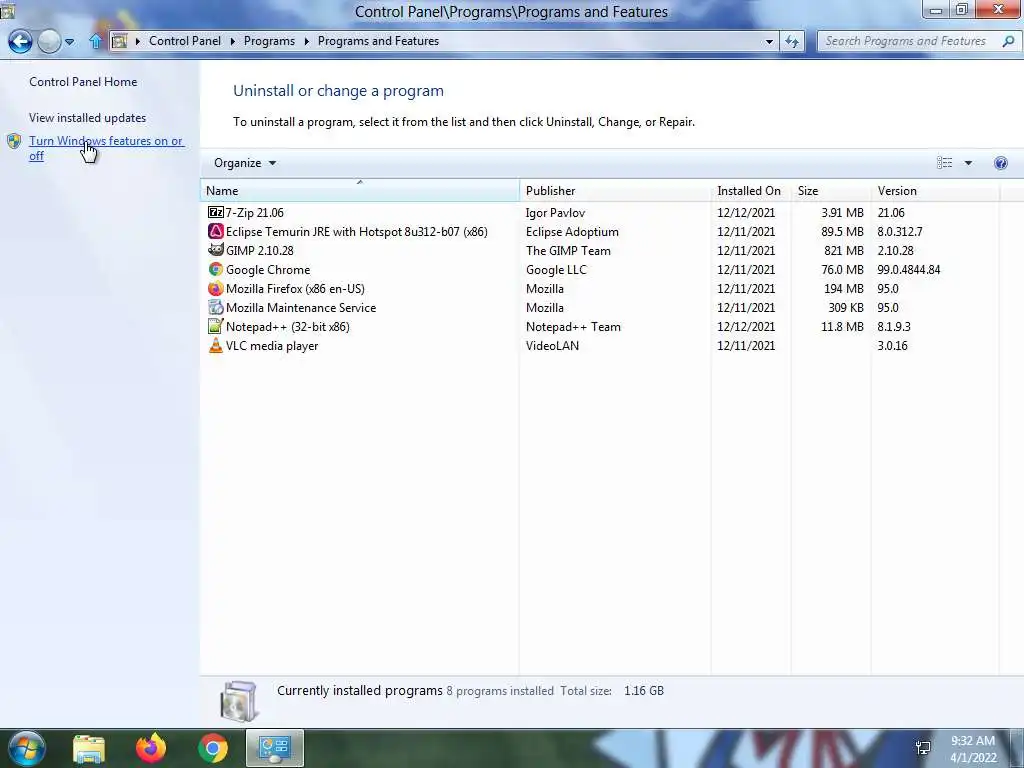This screenshot has height=768, width=1024.
Task: Click the GIMP mascot icon
Action: click(216, 250)
